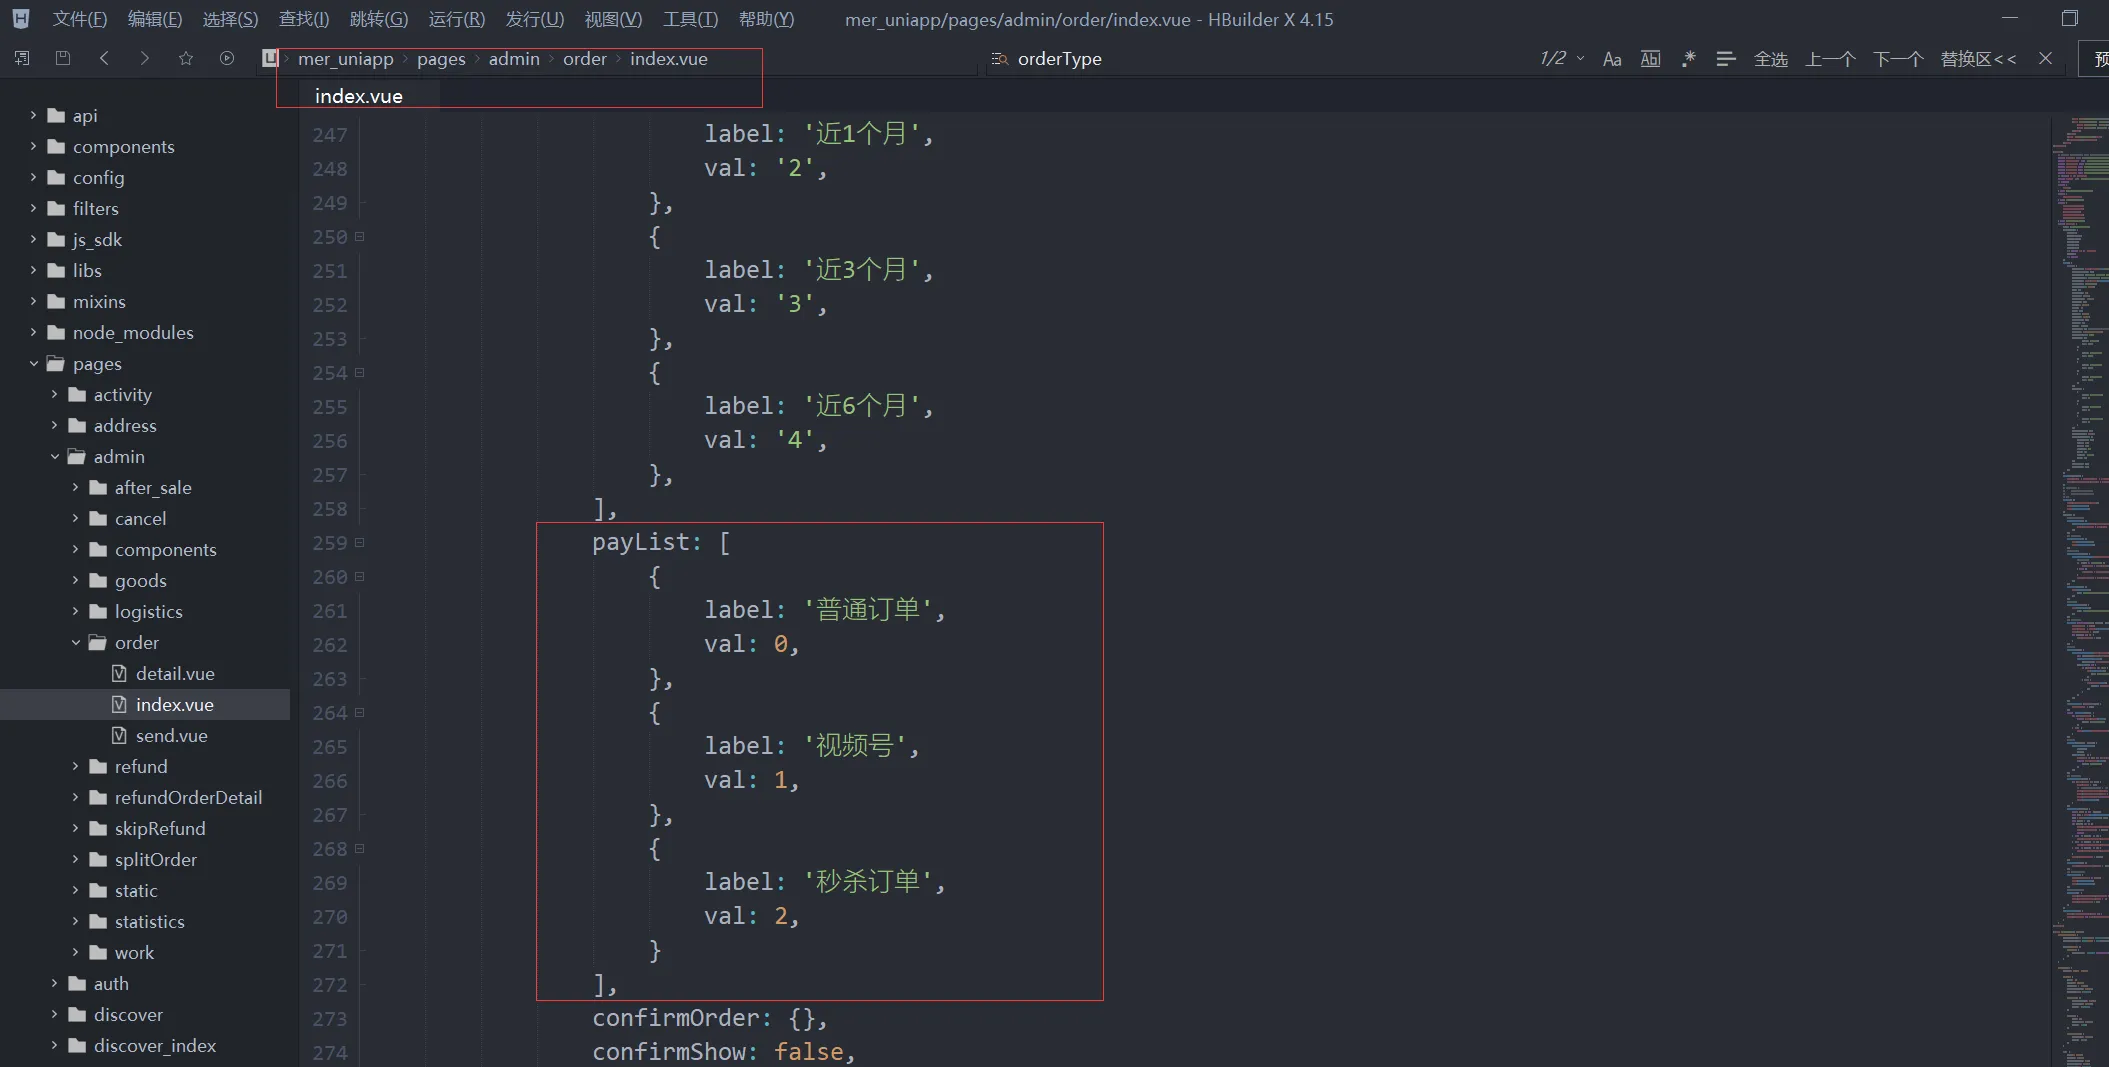Collapse the admin folder
The width and height of the screenshot is (2109, 1067).
tap(54, 456)
